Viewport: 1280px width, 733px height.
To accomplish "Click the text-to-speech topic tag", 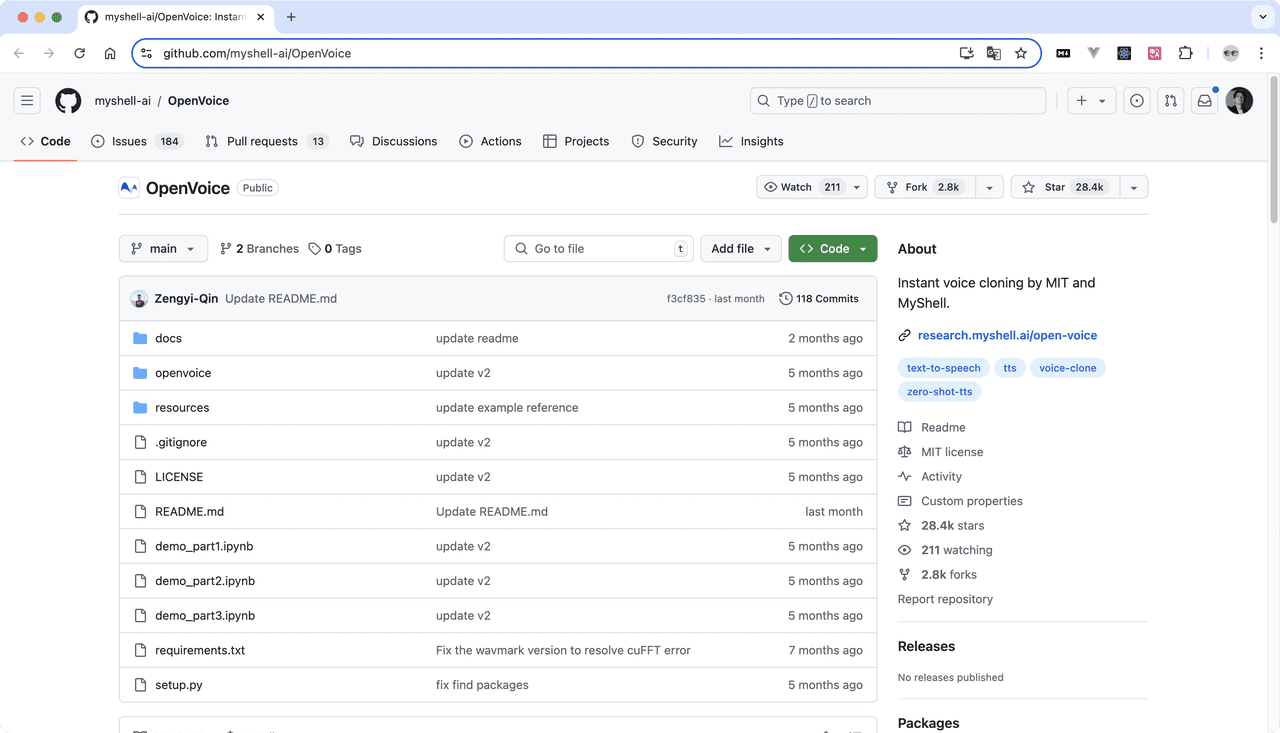I will (x=943, y=367).
